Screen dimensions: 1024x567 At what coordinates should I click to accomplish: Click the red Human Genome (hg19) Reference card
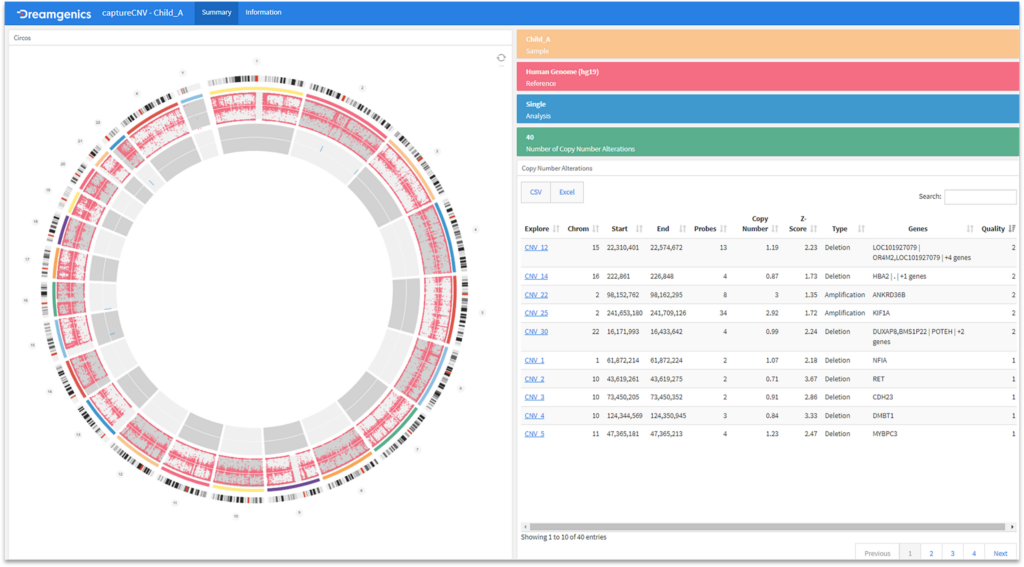pyautogui.click(x=767, y=76)
